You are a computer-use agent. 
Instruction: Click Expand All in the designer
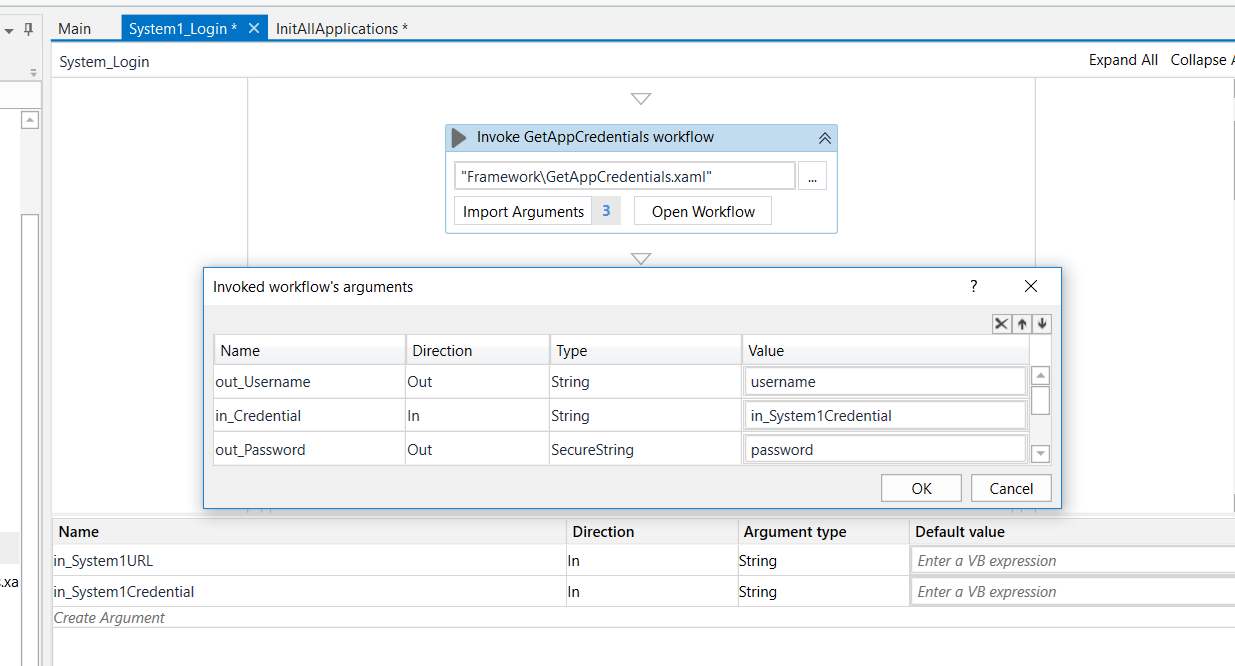(1123, 60)
